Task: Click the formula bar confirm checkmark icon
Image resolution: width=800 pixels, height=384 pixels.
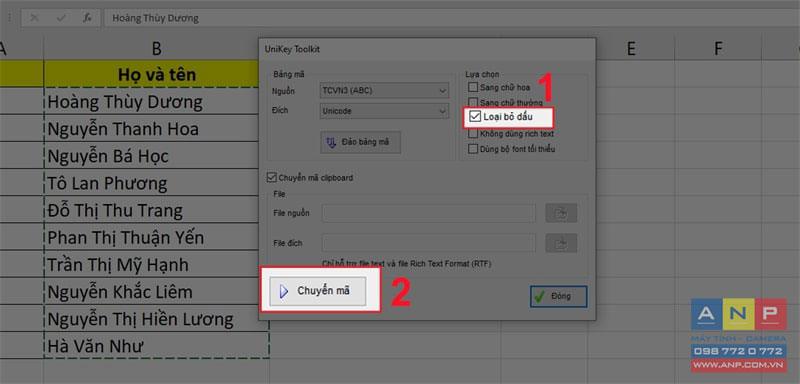Action: (x=61, y=18)
